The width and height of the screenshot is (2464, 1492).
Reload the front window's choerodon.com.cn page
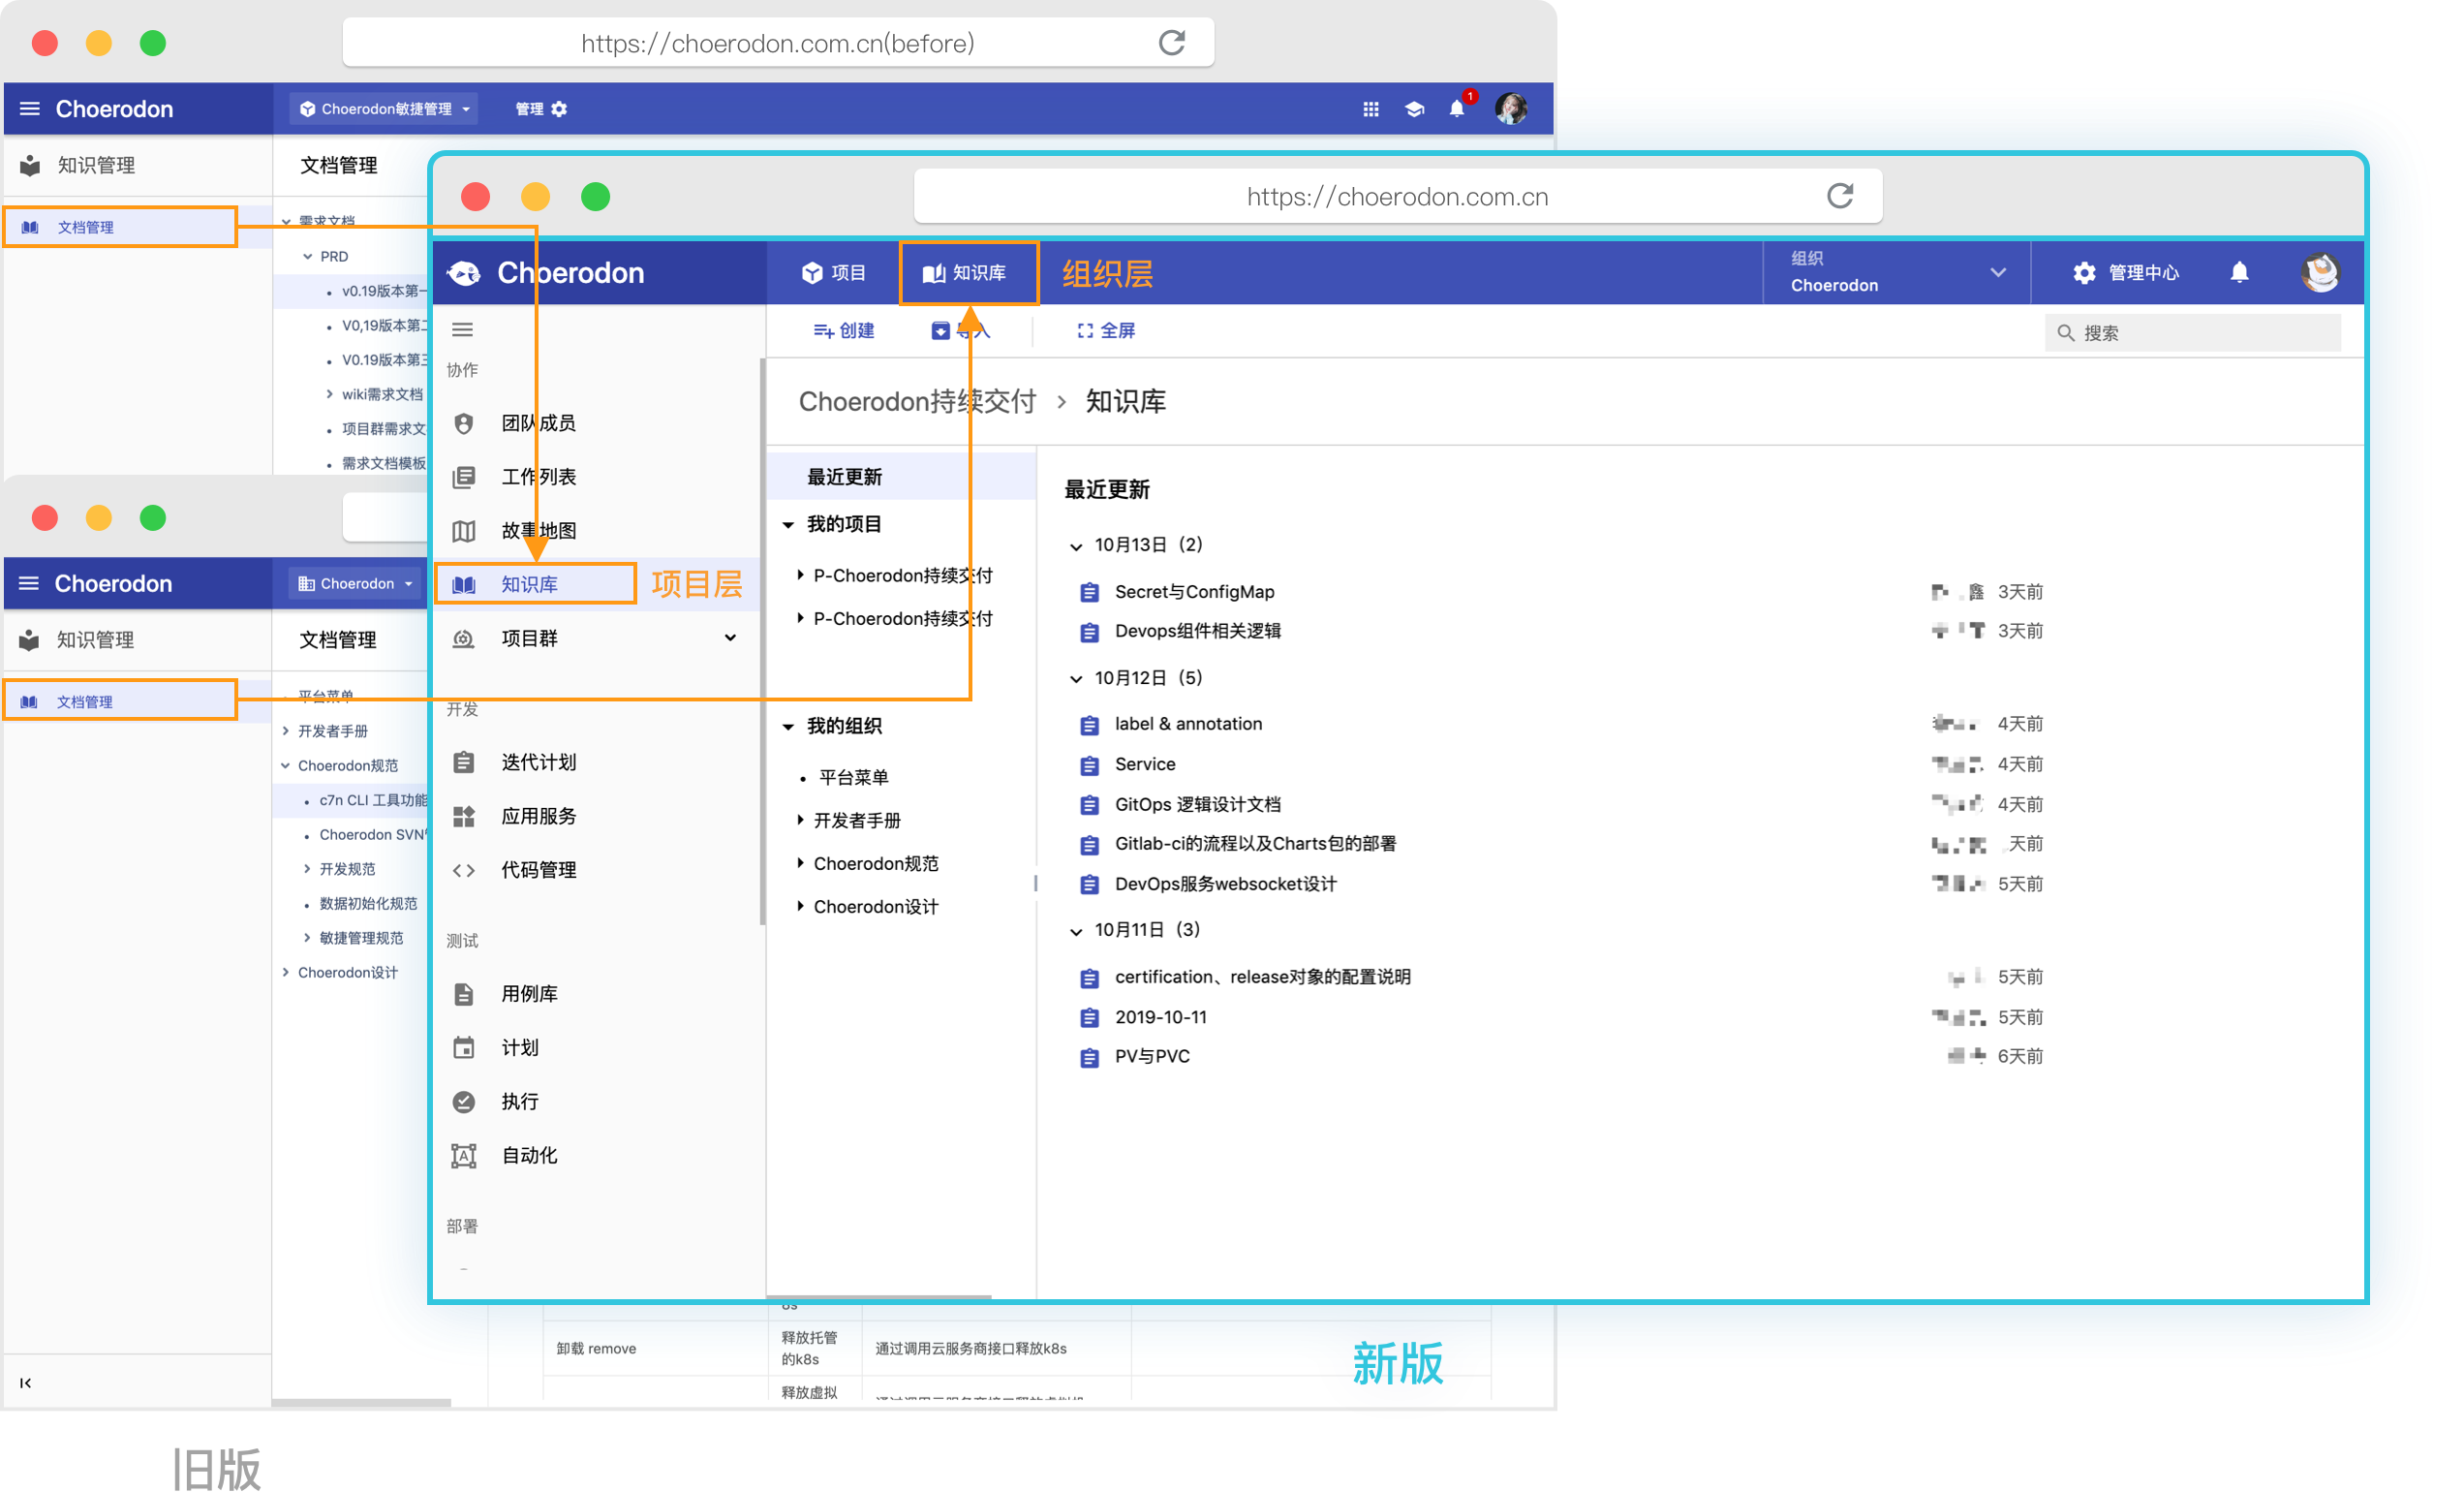[x=1838, y=196]
